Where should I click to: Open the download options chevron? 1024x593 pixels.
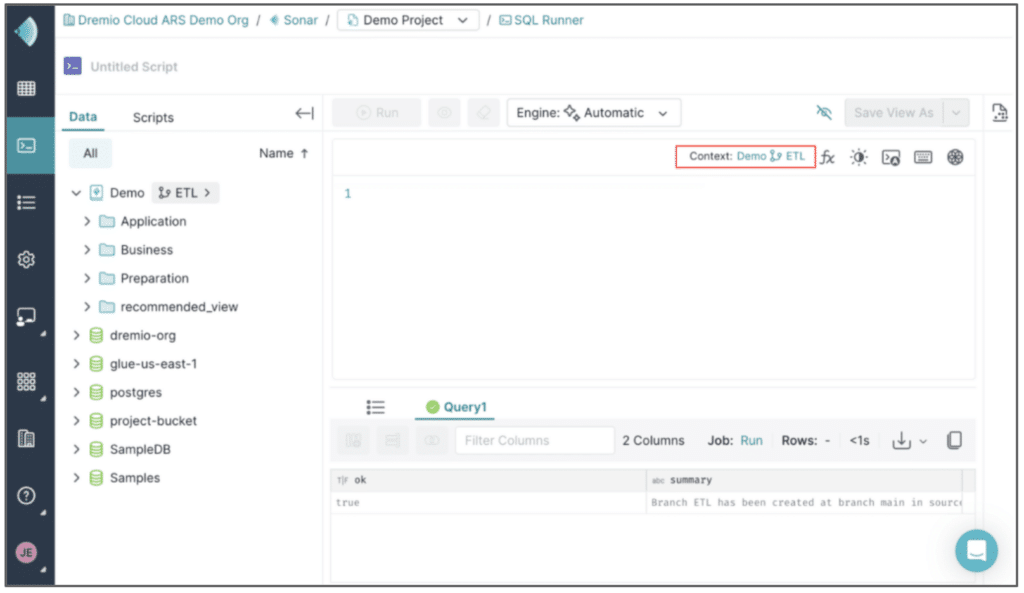click(923, 441)
